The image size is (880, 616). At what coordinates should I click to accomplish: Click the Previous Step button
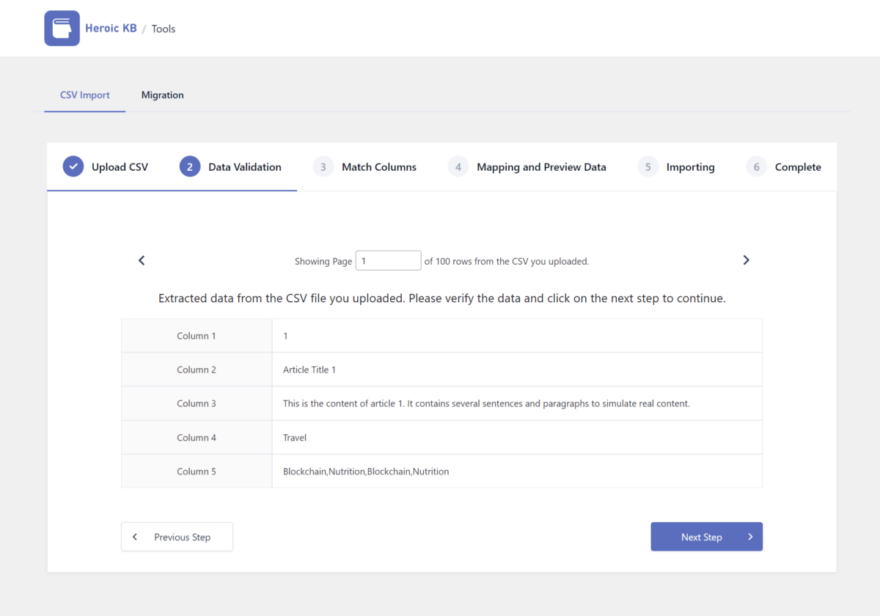click(x=177, y=536)
